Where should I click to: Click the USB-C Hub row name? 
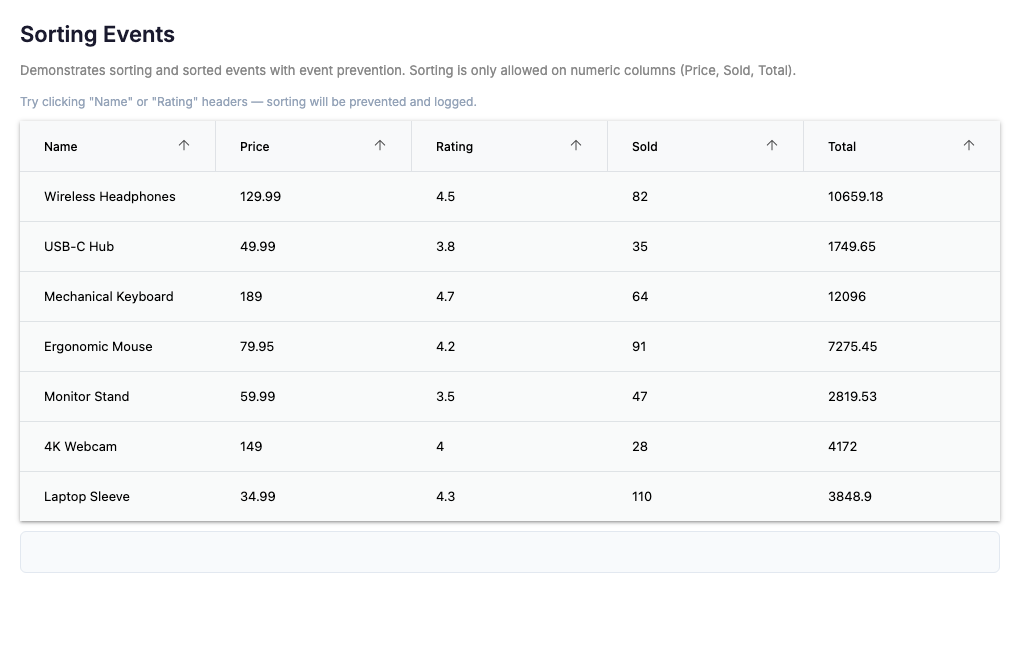[79, 247]
